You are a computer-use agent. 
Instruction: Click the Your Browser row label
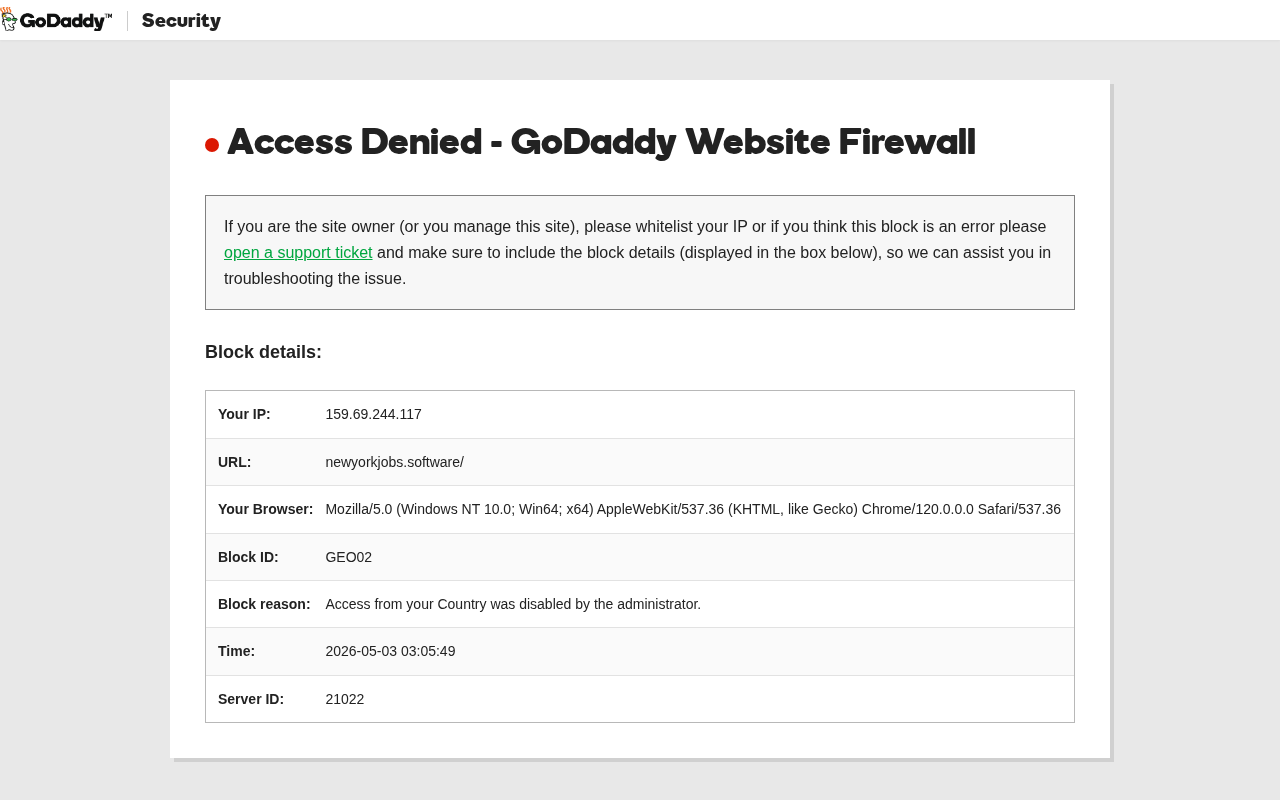click(265, 509)
